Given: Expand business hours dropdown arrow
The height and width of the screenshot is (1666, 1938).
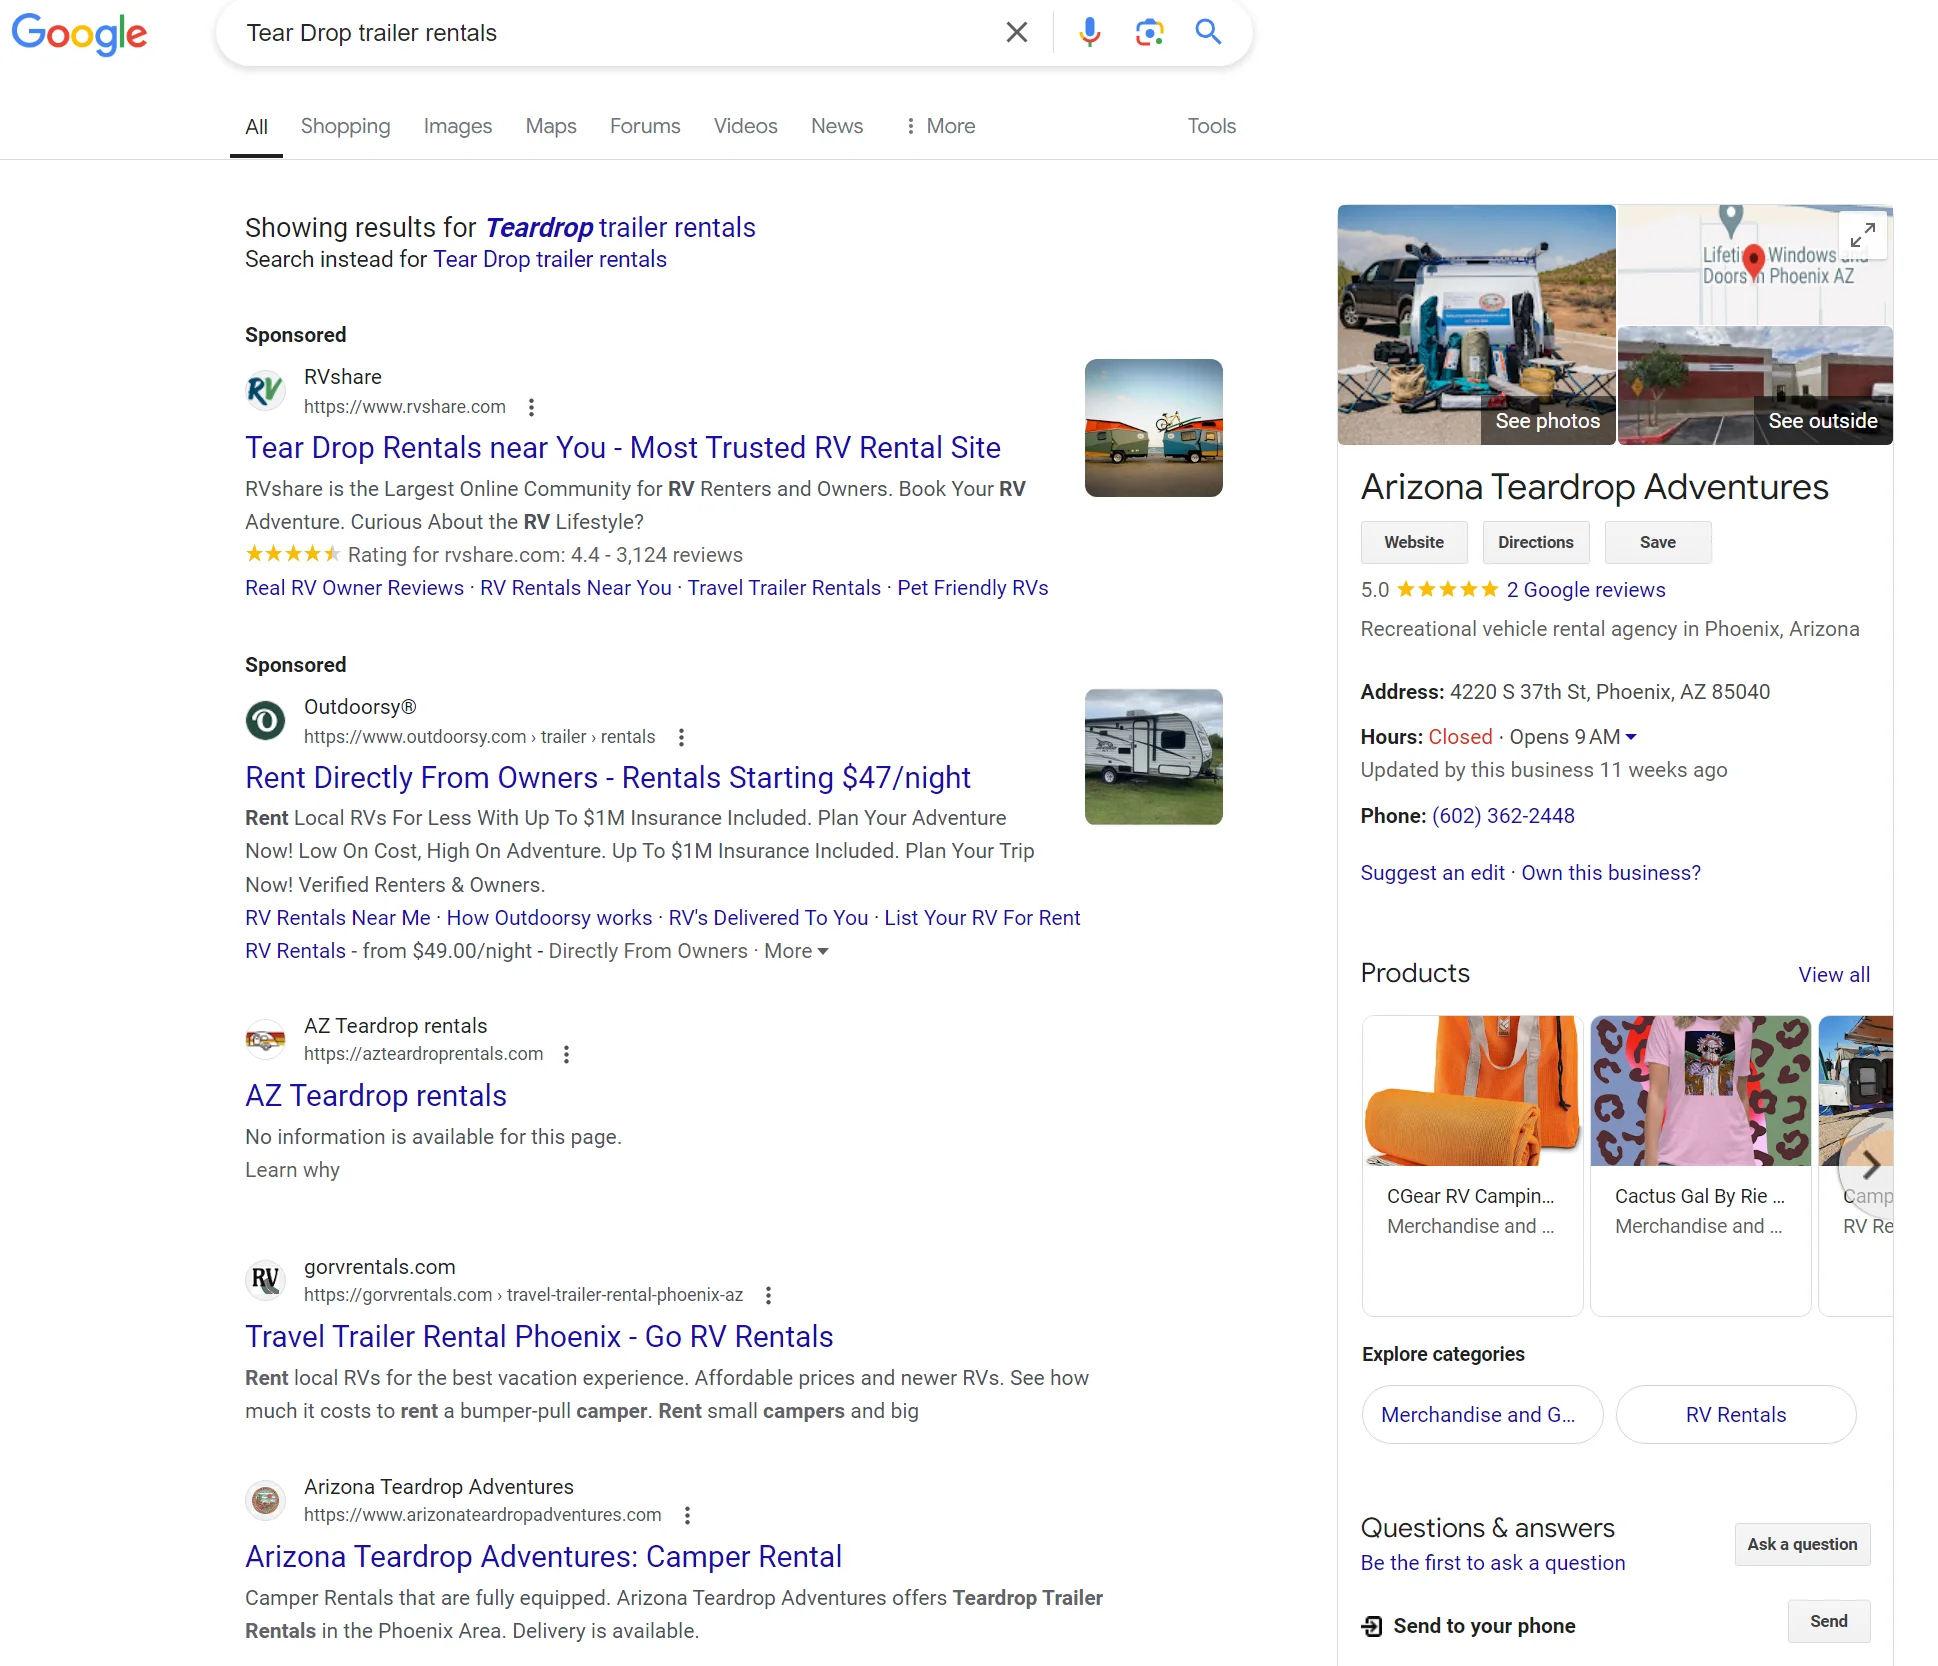Looking at the screenshot, I should click(1631, 737).
